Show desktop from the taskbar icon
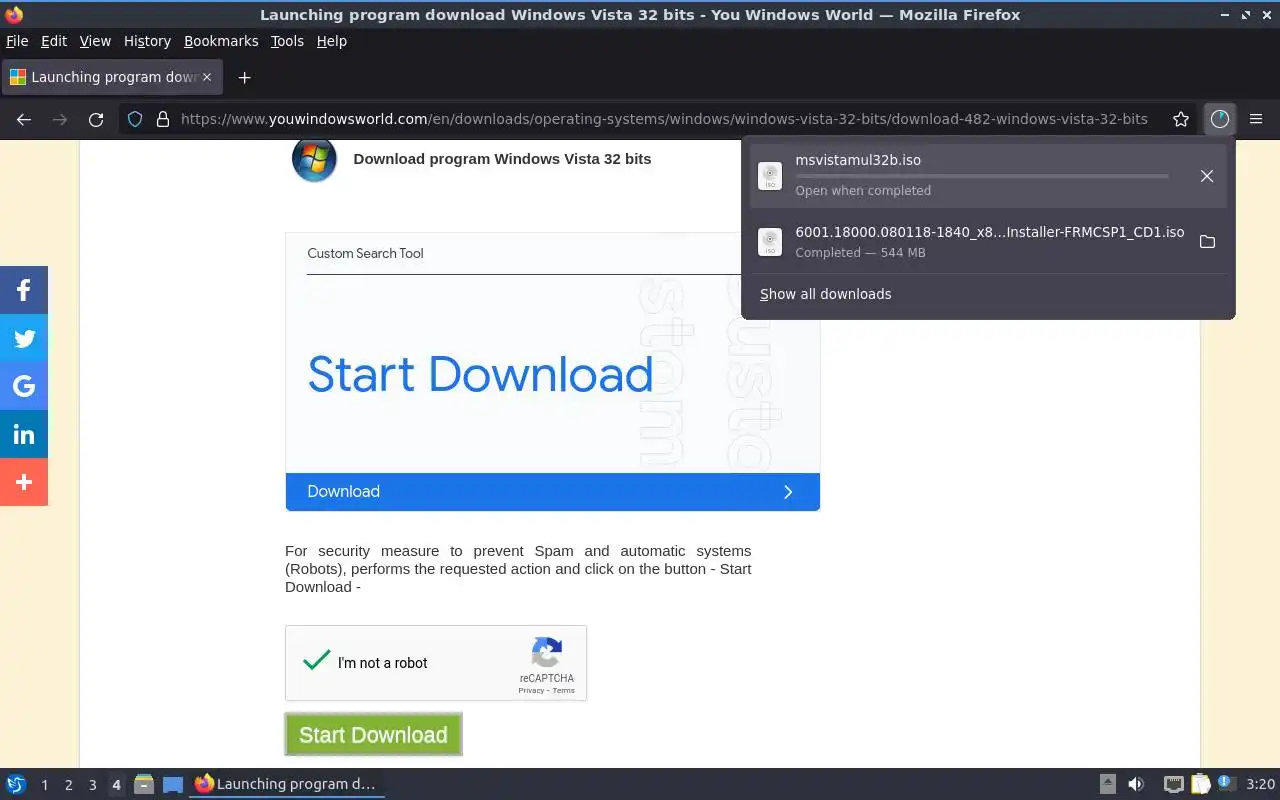 coord(173,784)
